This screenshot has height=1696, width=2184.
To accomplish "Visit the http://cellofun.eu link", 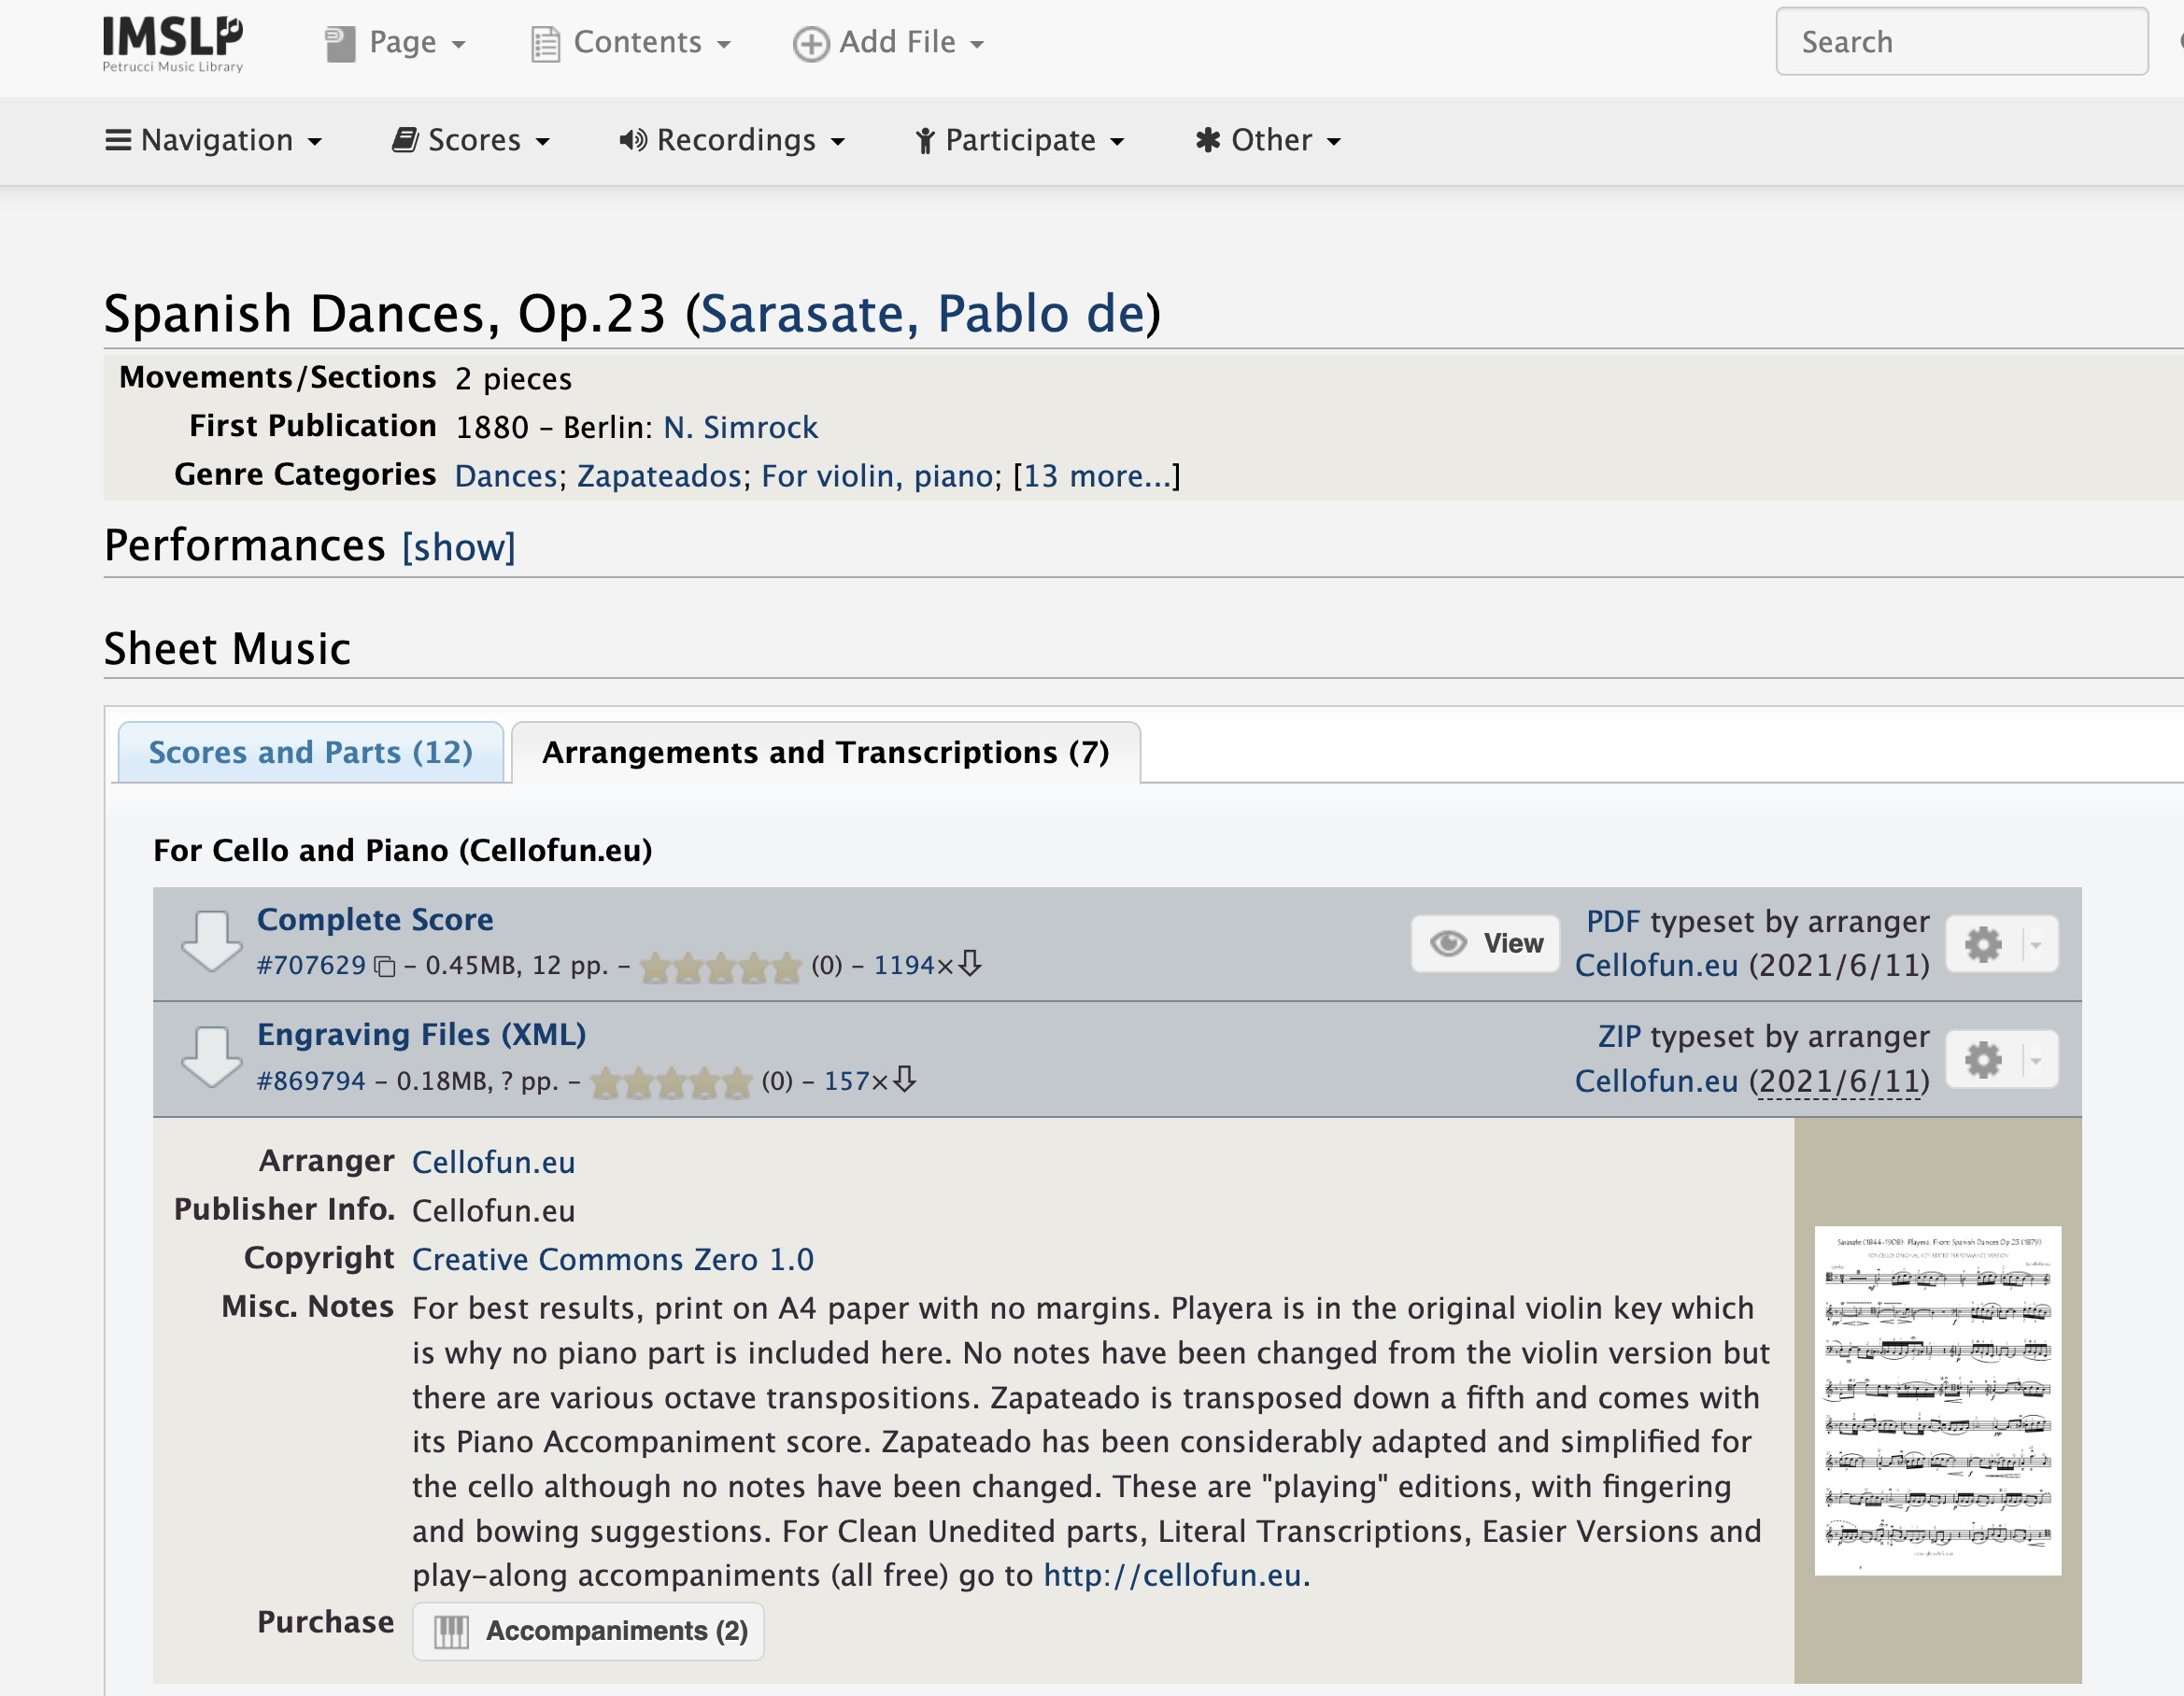I will (x=1172, y=1576).
